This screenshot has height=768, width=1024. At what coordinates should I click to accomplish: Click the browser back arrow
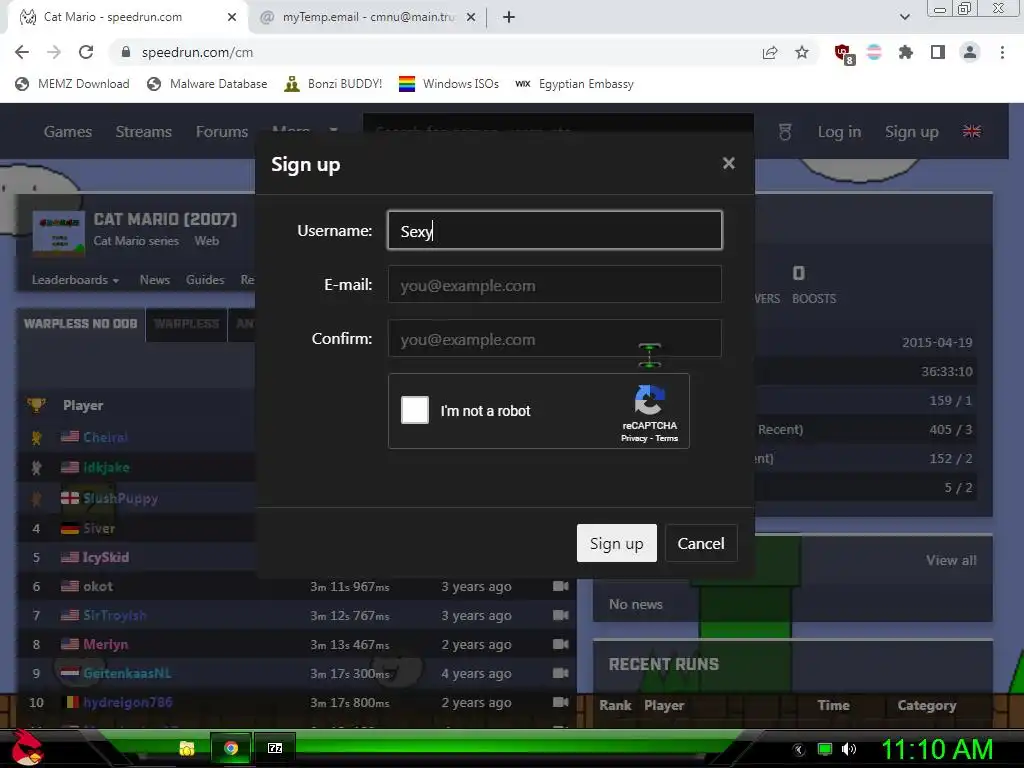pyautogui.click(x=22, y=52)
